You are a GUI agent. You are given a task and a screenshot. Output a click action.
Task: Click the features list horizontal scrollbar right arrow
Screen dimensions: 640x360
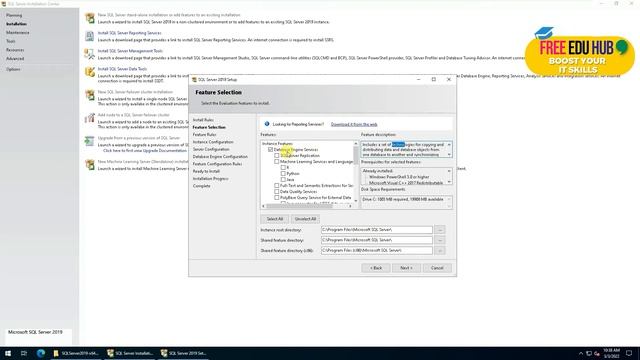(x=350, y=206)
